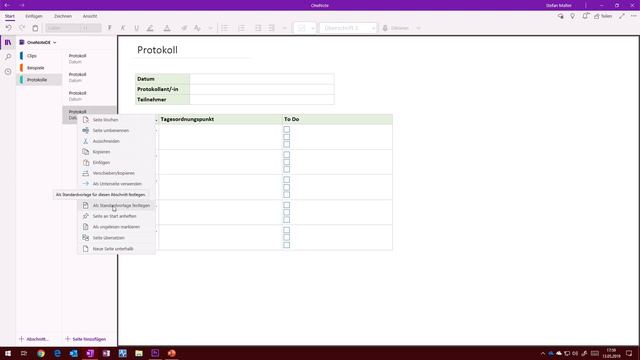Open Chrome from the taskbar

pyautogui.click(x=41, y=353)
